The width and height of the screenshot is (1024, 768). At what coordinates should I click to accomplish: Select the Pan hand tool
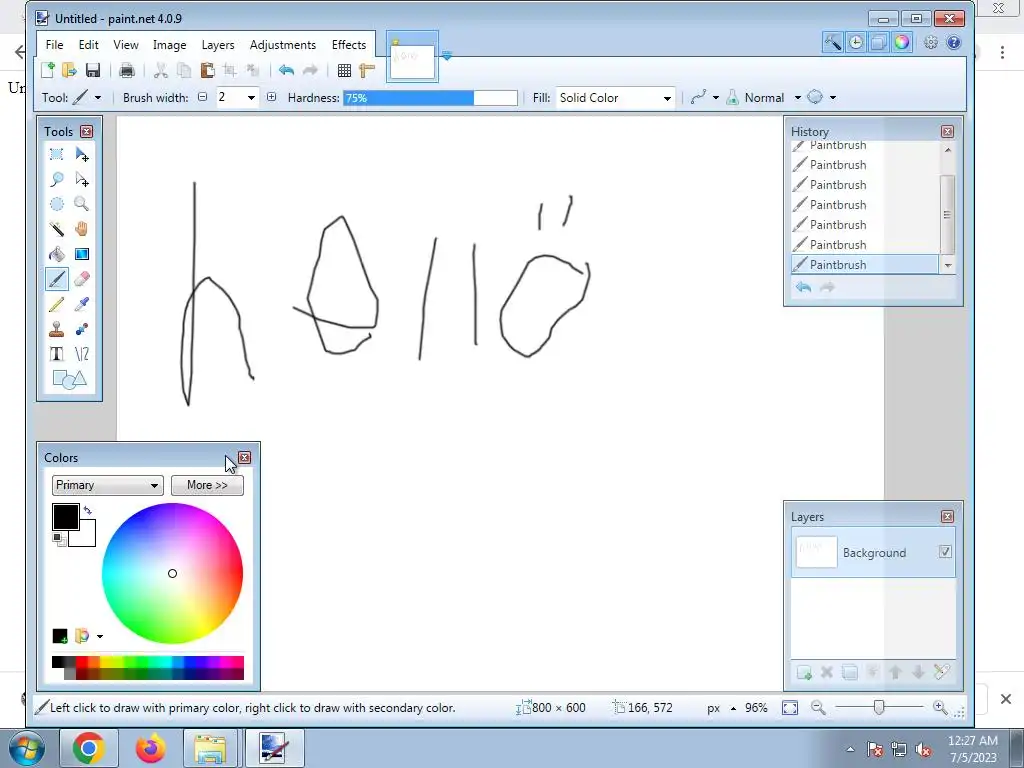tap(82, 229)
